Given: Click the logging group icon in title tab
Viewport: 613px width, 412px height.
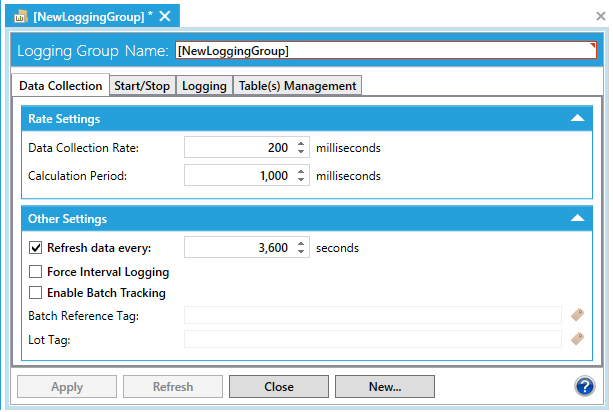Looking at the screenshot, I should [21, 16].
